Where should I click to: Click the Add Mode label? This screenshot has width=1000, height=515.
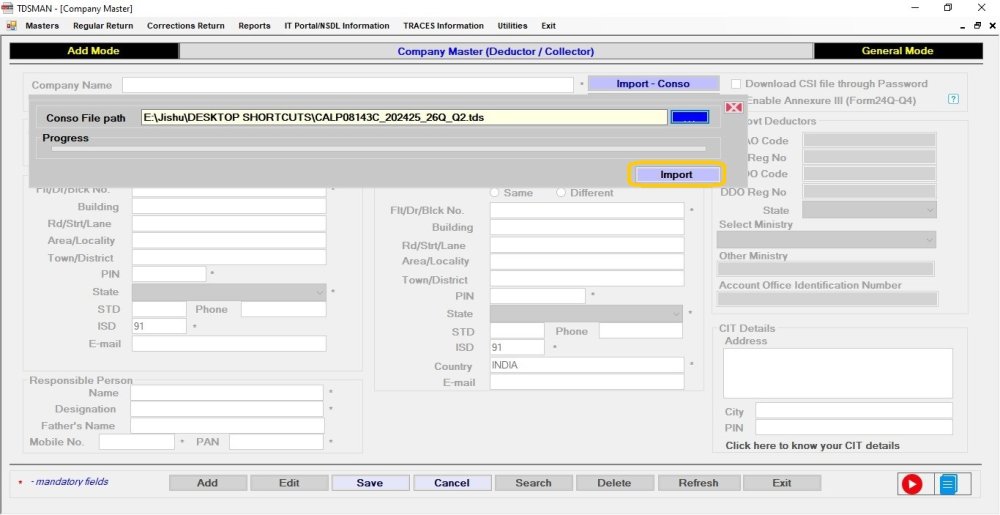94,51
